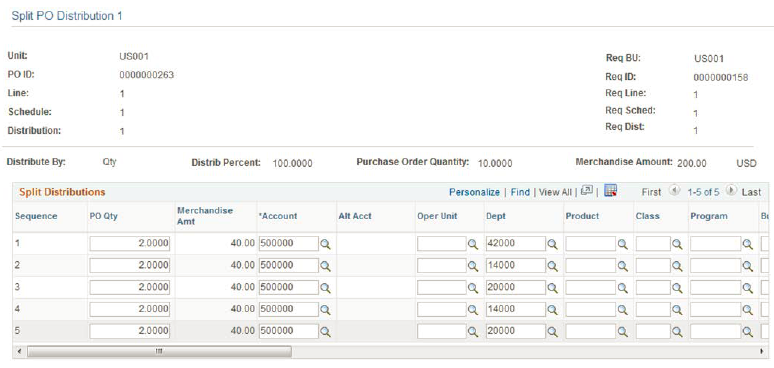774x368 pixels.
Task: Open Program lookup in row 4
Action: (x=748, y=309)
